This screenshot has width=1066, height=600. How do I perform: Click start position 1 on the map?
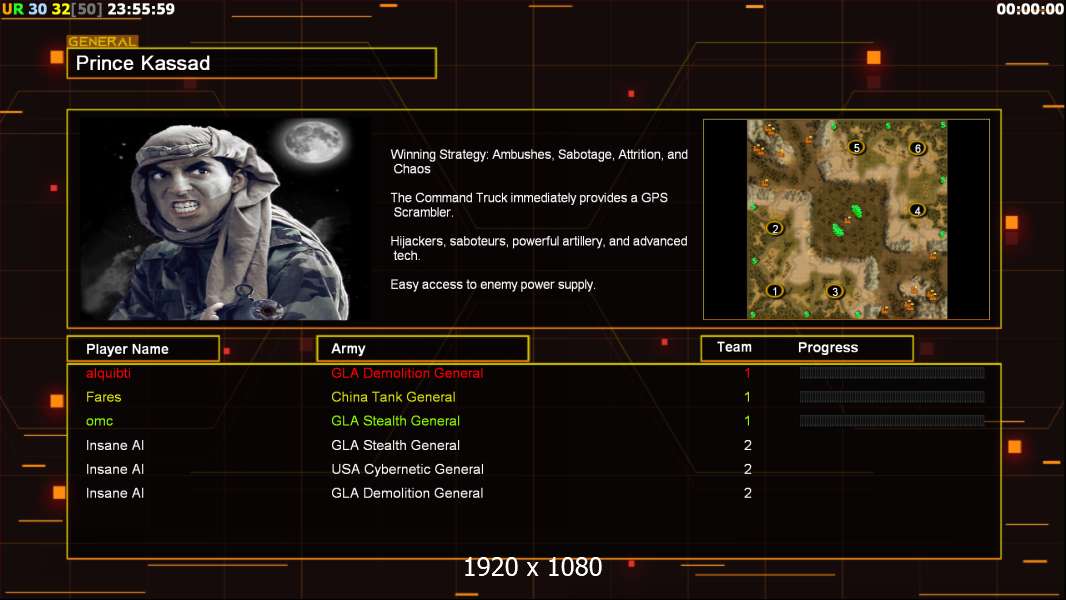point(774,291)
